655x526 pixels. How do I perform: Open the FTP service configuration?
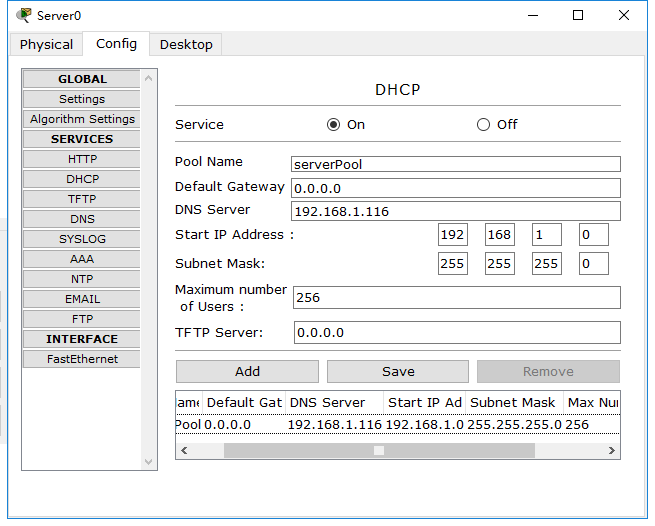[82, 320]
